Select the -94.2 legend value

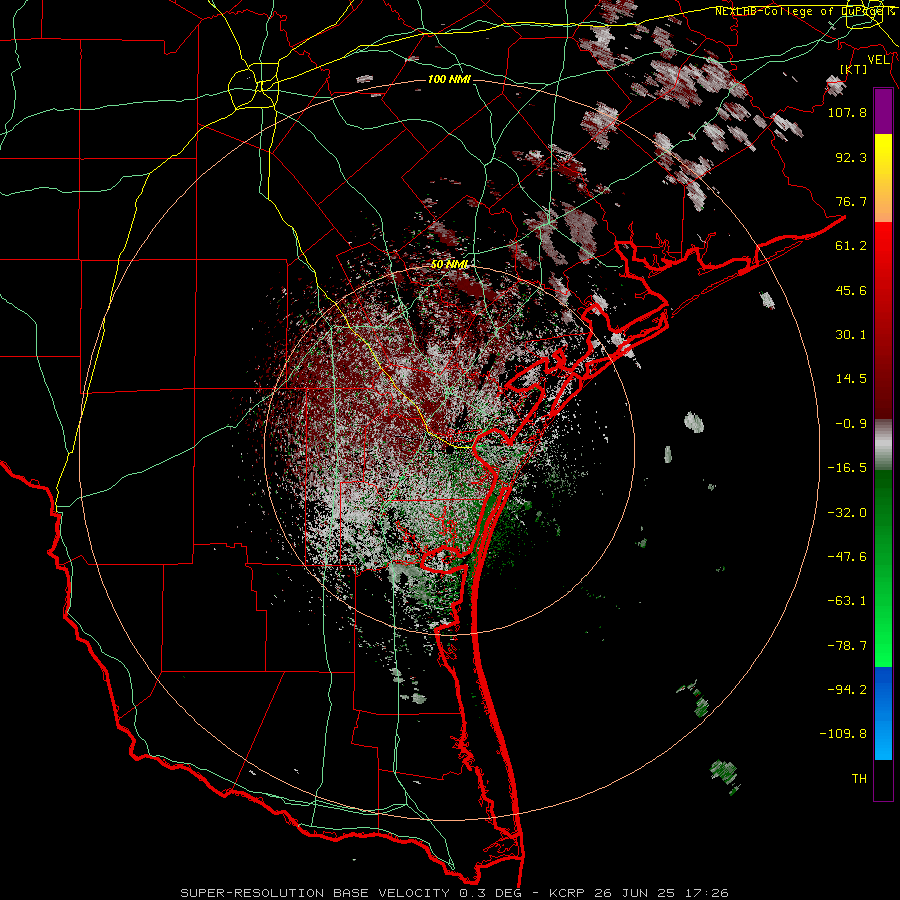pos(847,690)
